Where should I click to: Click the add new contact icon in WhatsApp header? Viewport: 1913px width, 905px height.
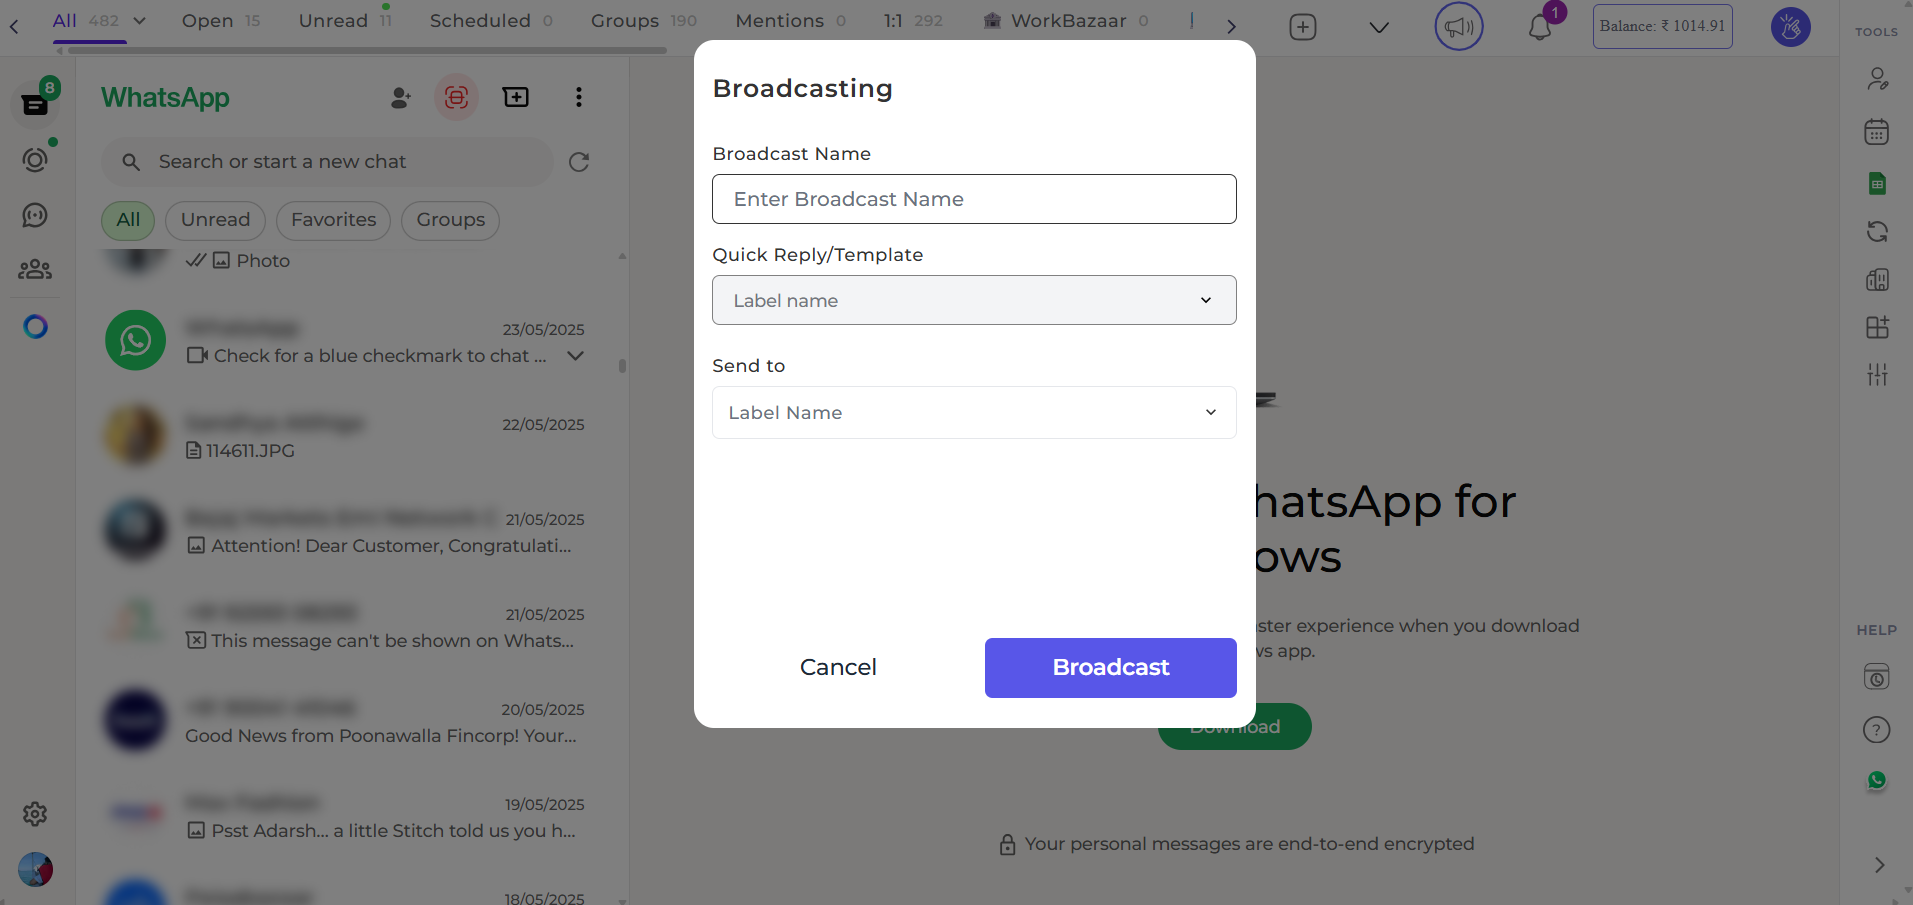399,97
